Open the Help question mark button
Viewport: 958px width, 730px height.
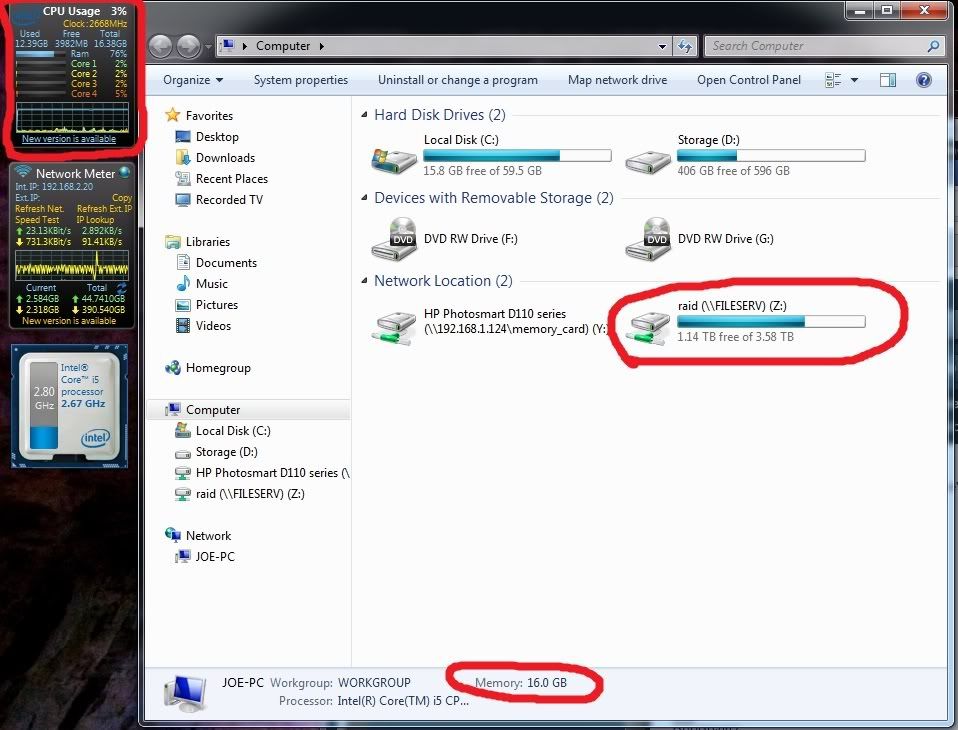pyautogui.click(x=924, y=80)
